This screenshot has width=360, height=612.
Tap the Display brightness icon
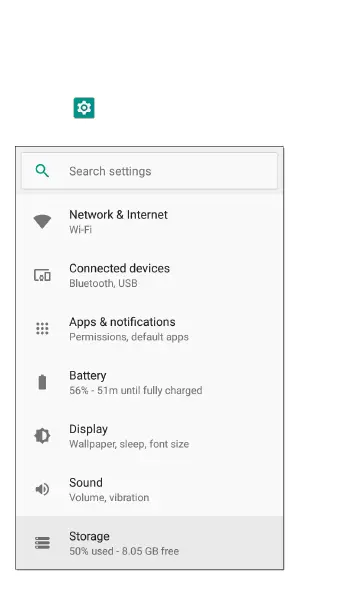click(x=42, y=436)
